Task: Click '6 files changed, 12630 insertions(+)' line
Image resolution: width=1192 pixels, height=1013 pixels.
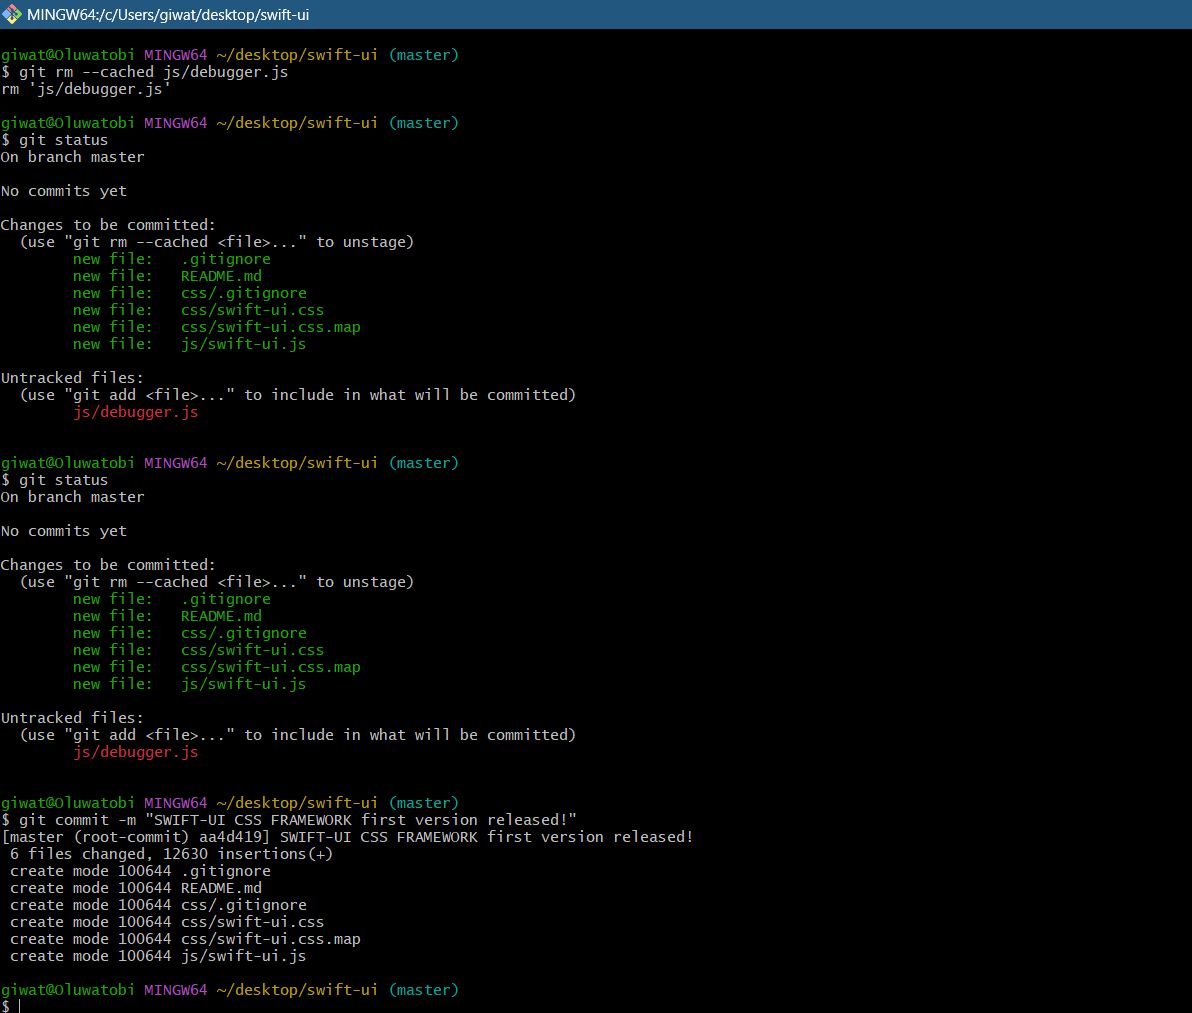Action: (x=171, y=854)
